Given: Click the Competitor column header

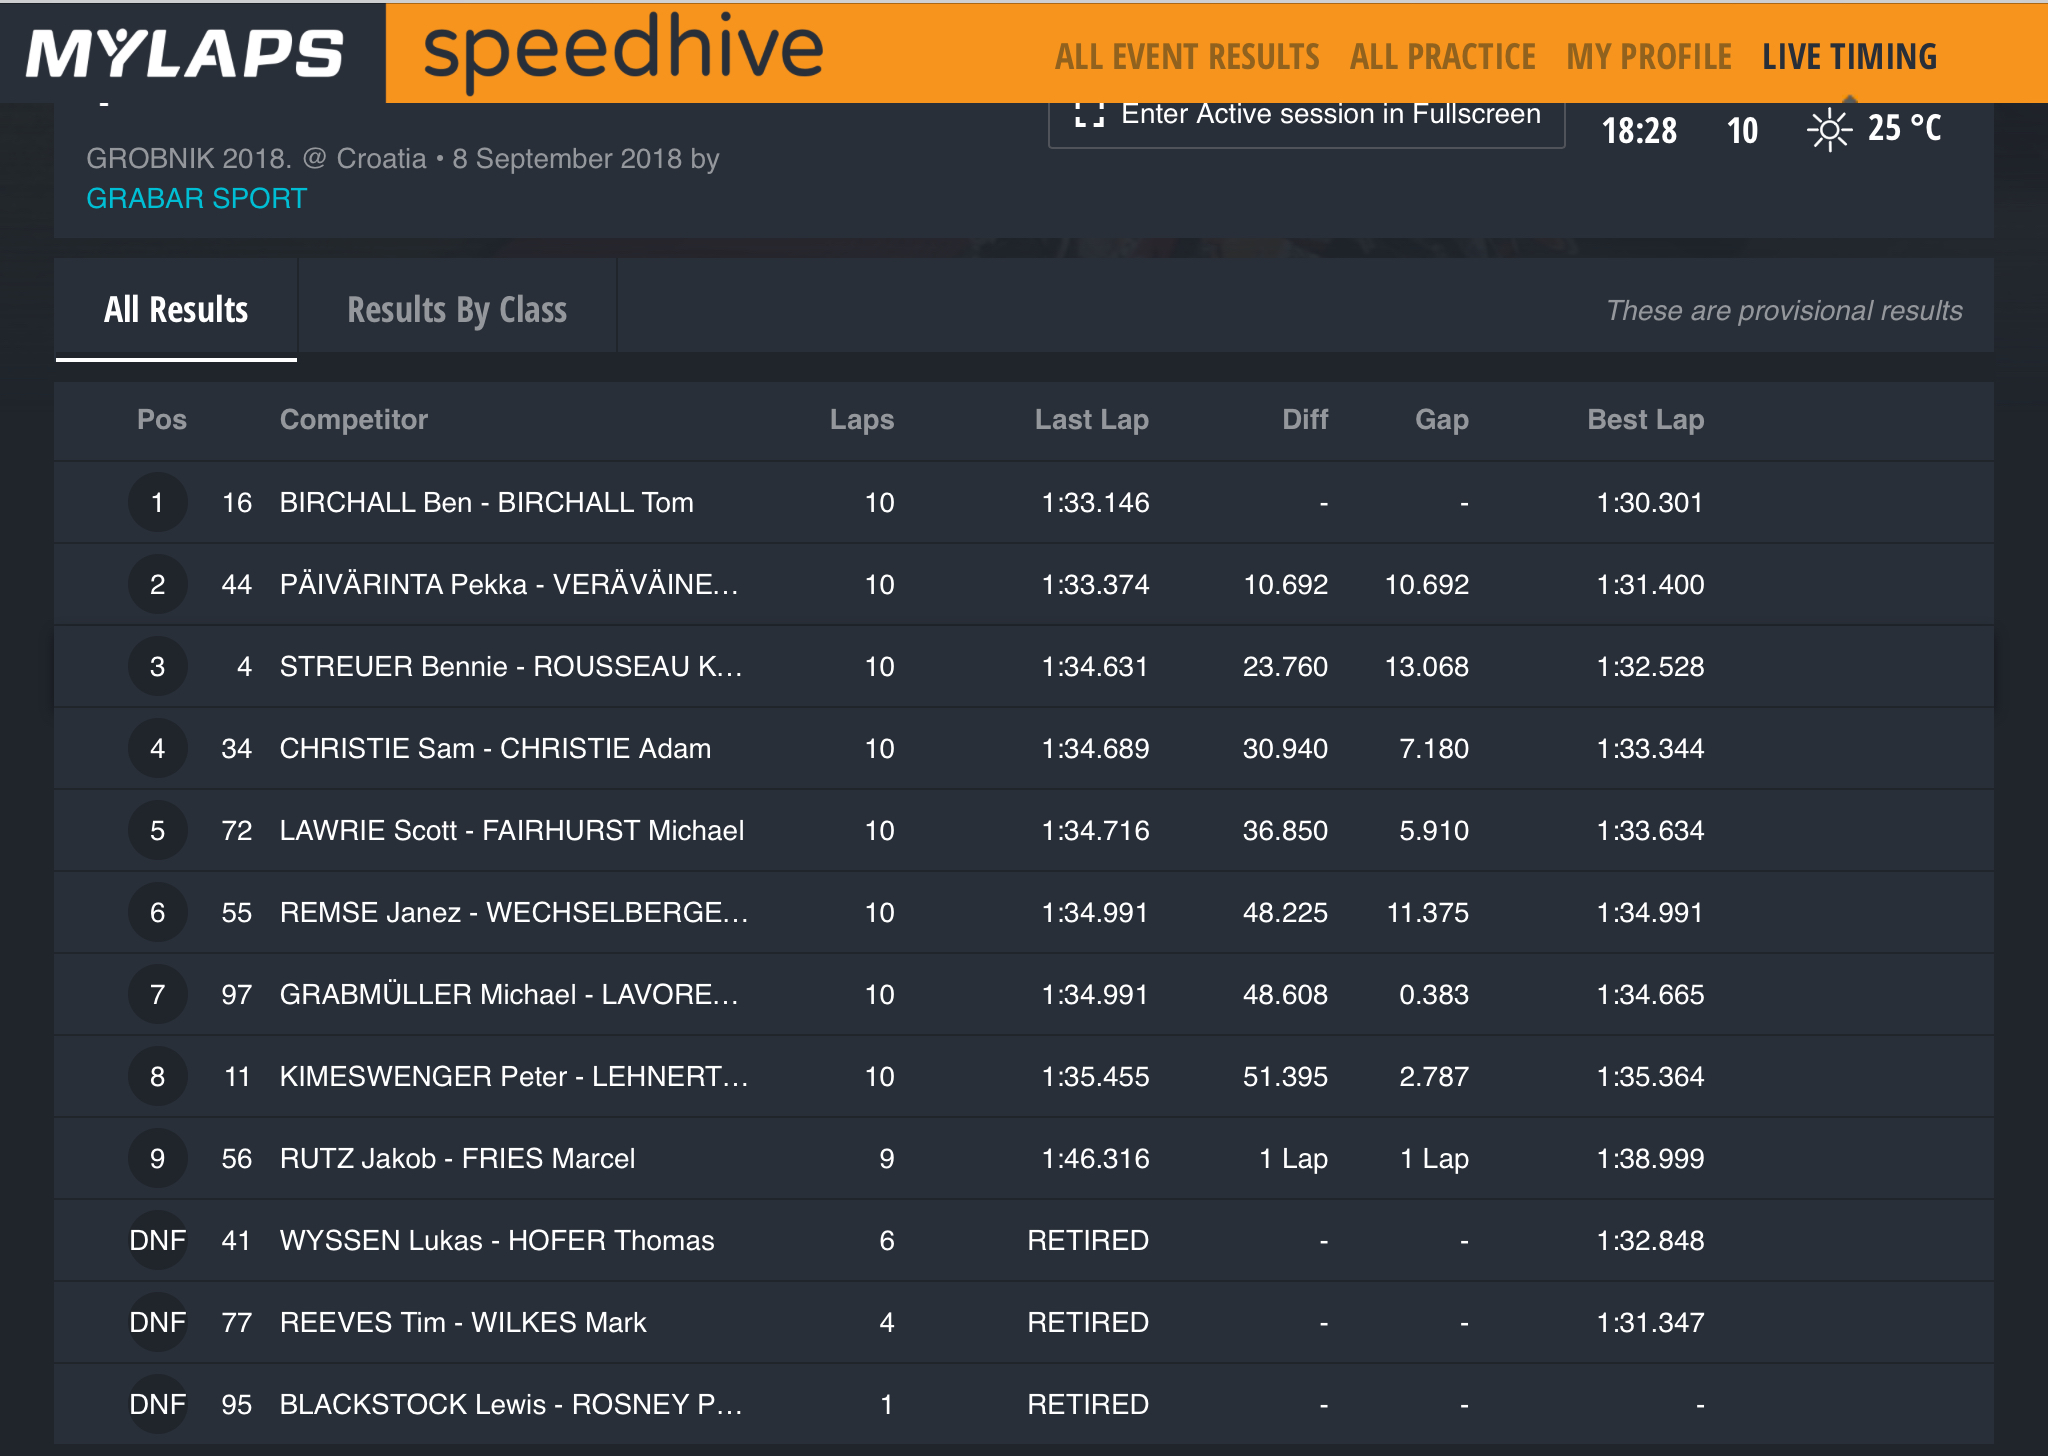Looking at the screenshot, I should tap(354, 419).
